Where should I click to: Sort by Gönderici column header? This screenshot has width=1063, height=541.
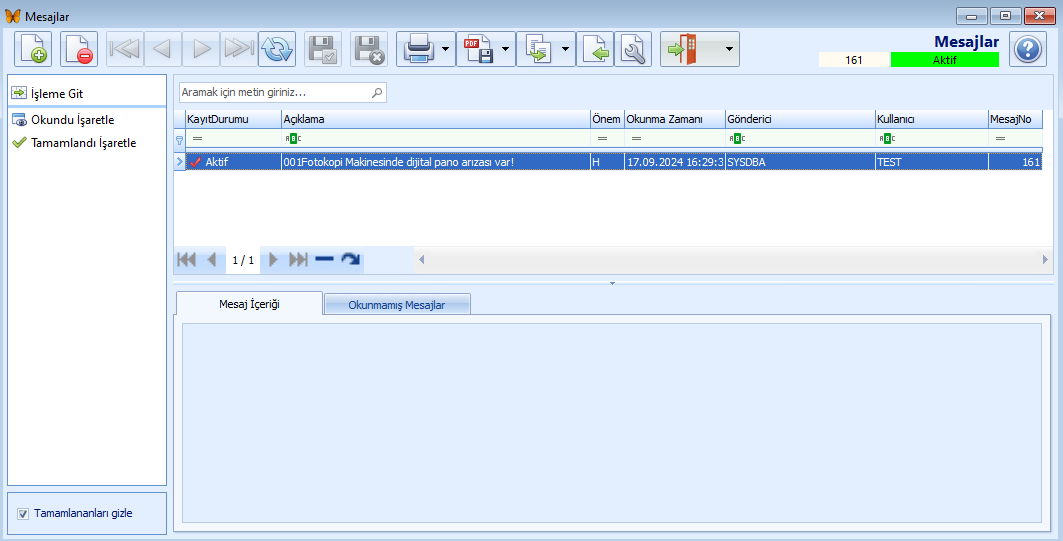pos(800,119)
